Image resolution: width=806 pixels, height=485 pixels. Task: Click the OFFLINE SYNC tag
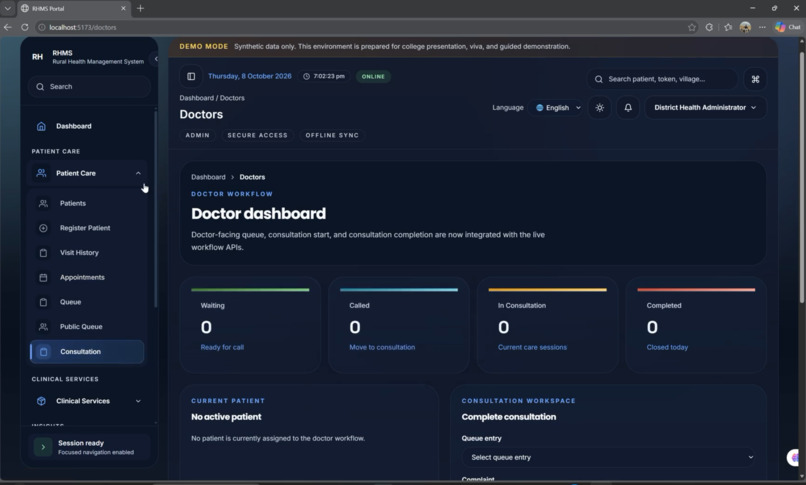(x=332, y=136)
